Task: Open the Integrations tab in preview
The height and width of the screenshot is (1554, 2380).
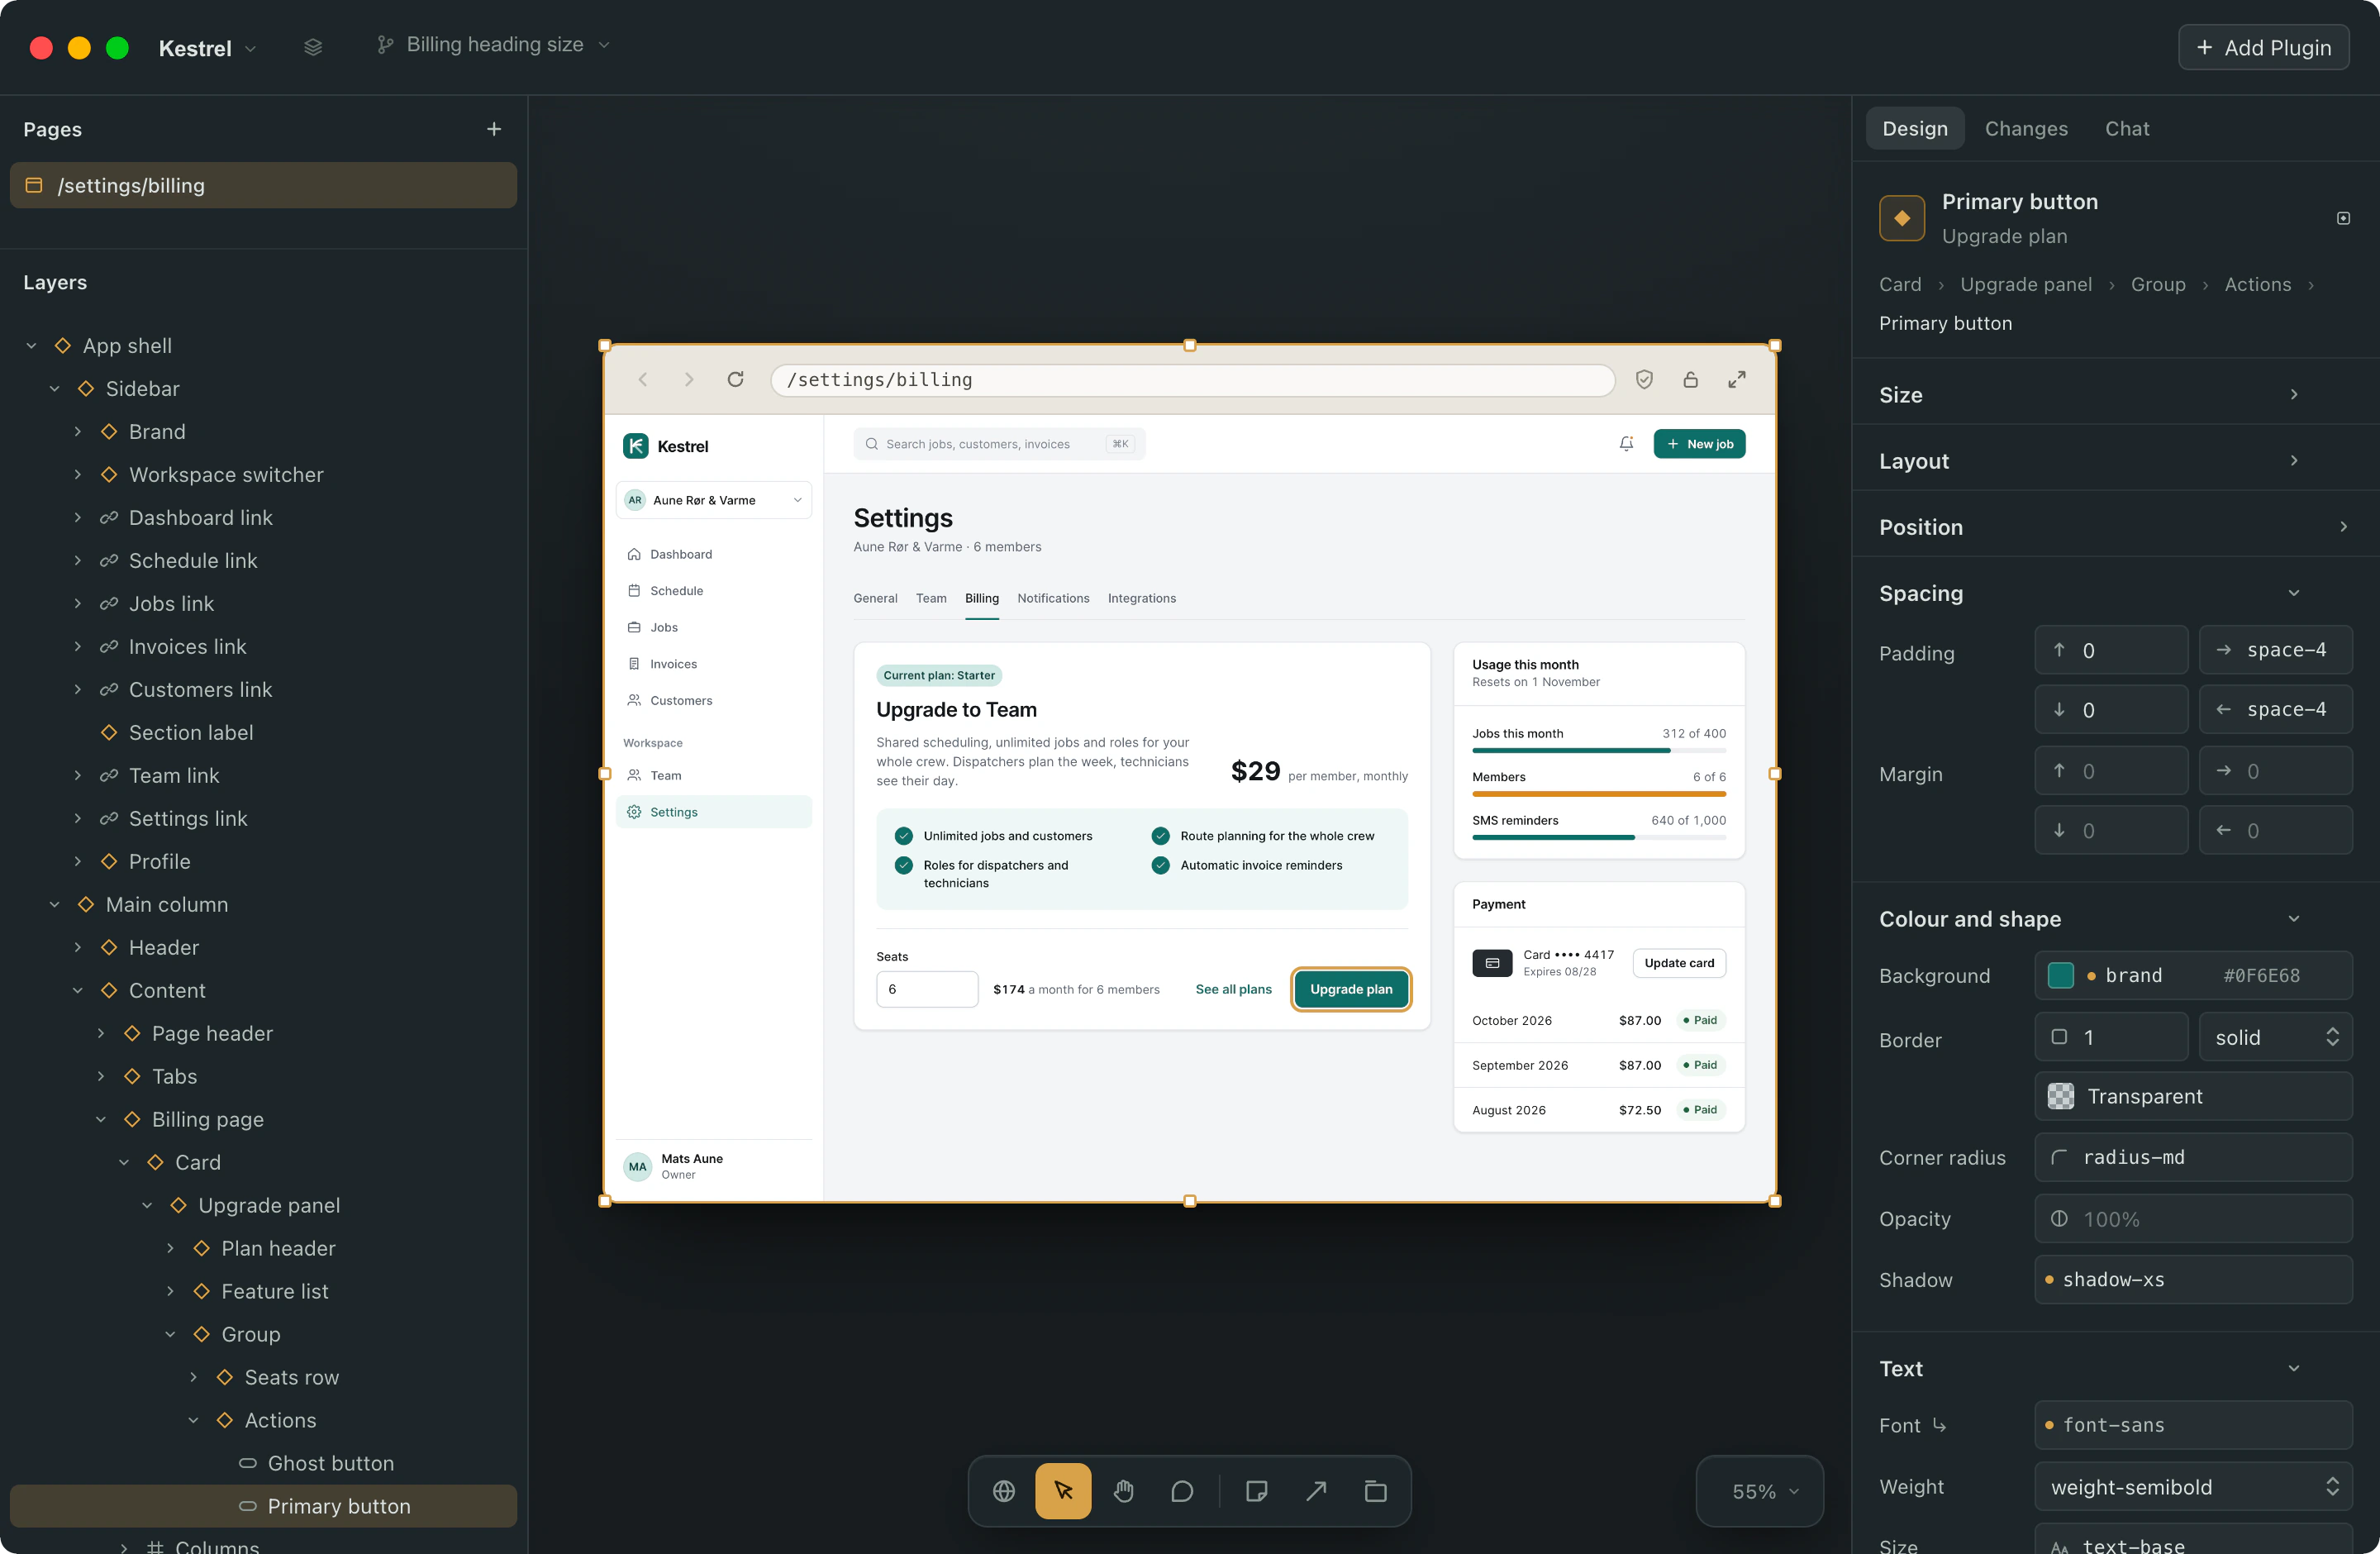Action: pyautogui.click(x=1141, y=598)
